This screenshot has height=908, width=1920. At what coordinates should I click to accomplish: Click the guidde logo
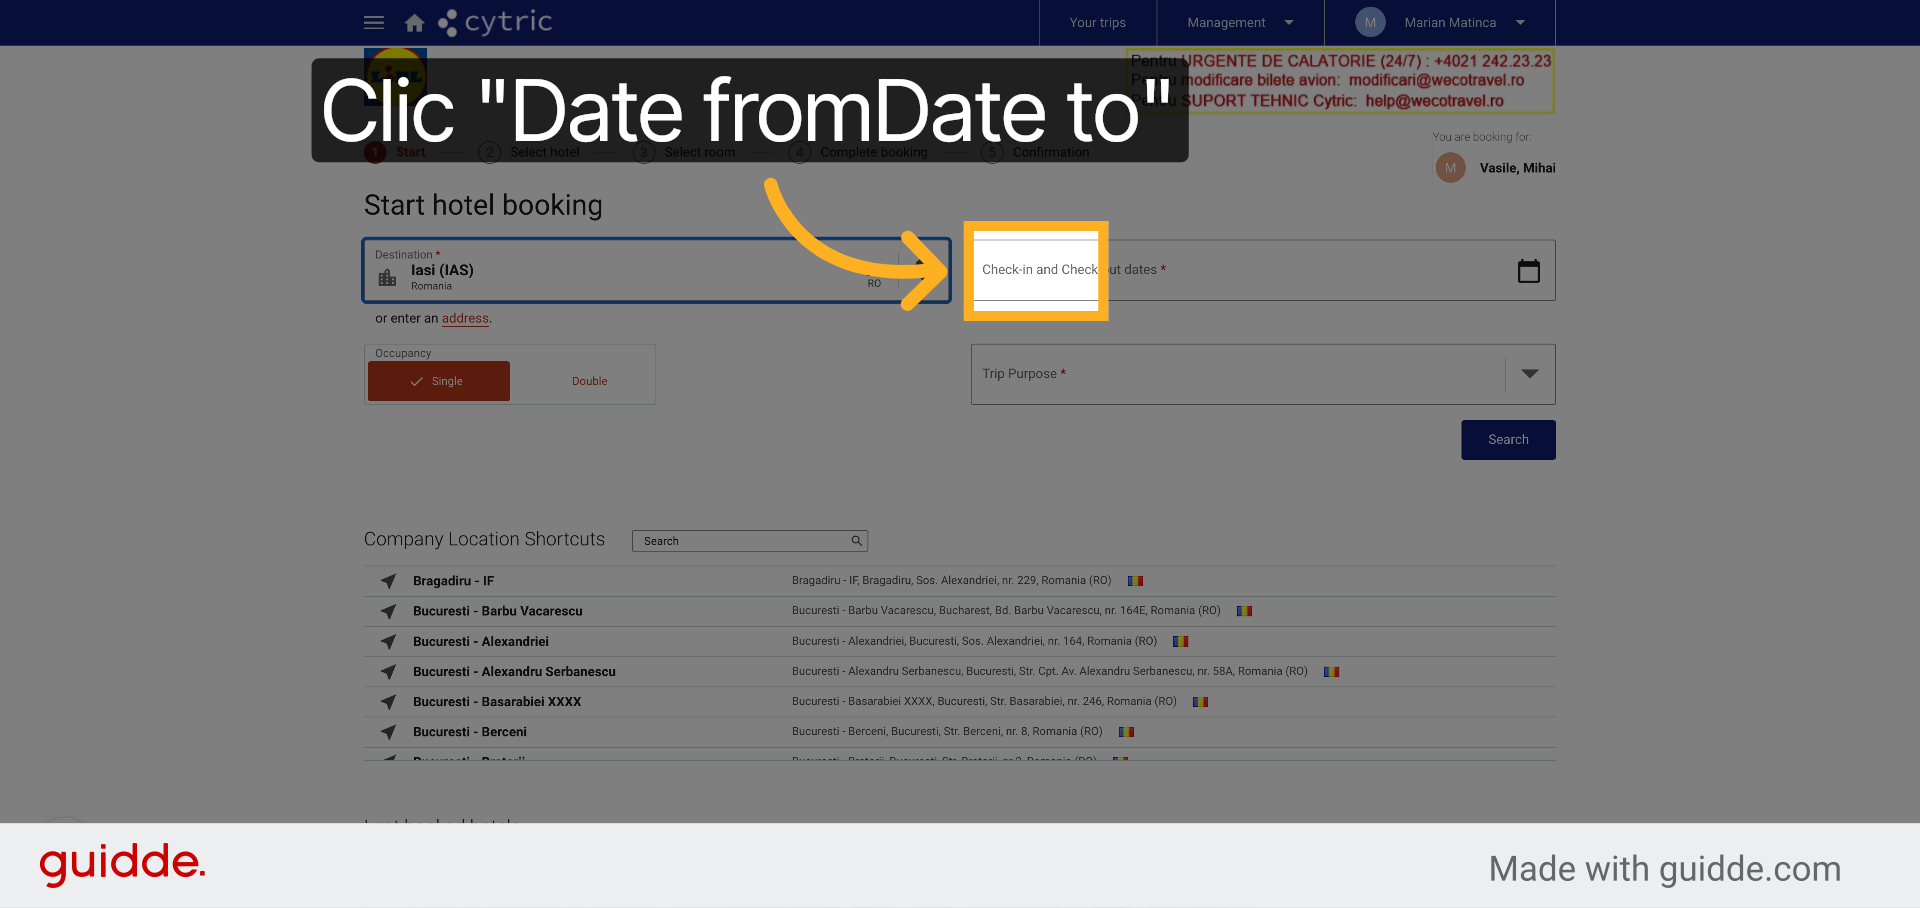[122, 863]
